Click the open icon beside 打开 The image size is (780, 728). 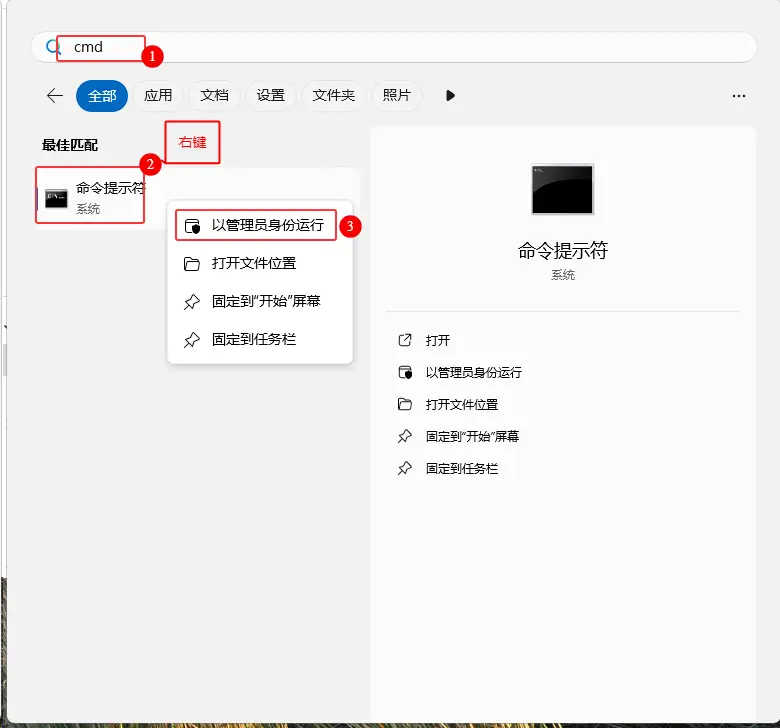405,340
